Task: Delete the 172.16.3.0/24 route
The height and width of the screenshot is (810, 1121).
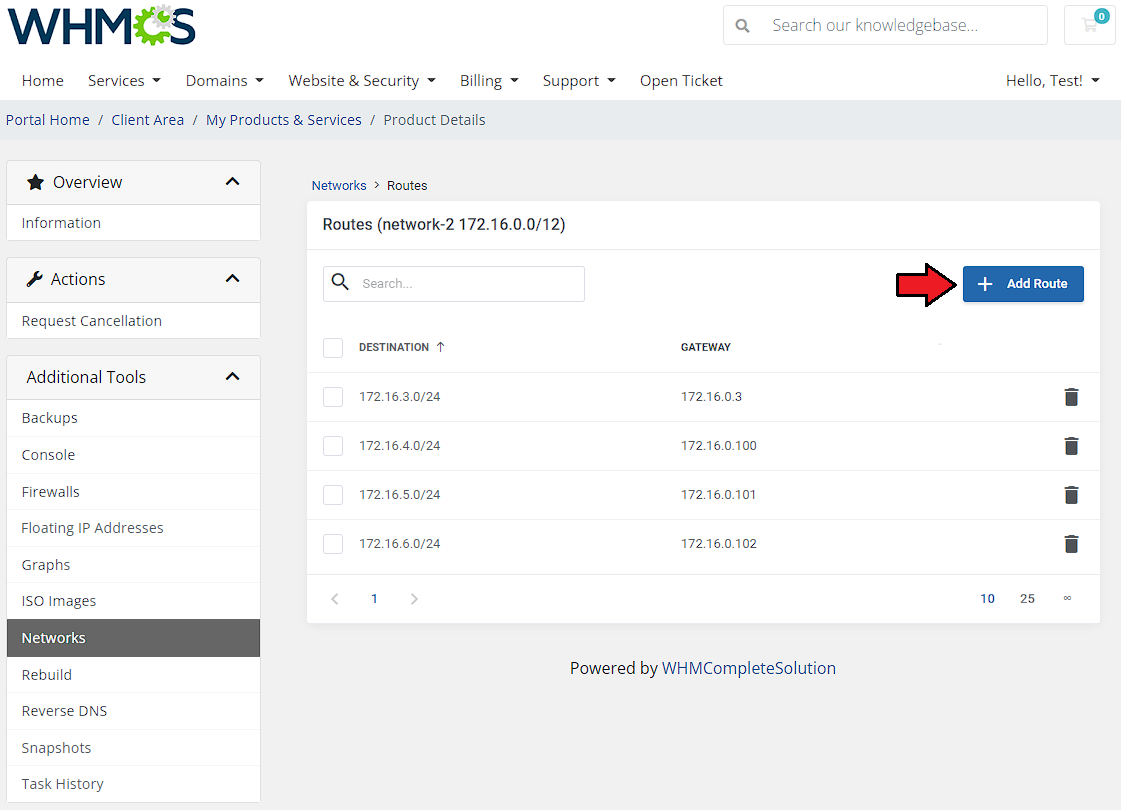Action: pos(1071,397)
